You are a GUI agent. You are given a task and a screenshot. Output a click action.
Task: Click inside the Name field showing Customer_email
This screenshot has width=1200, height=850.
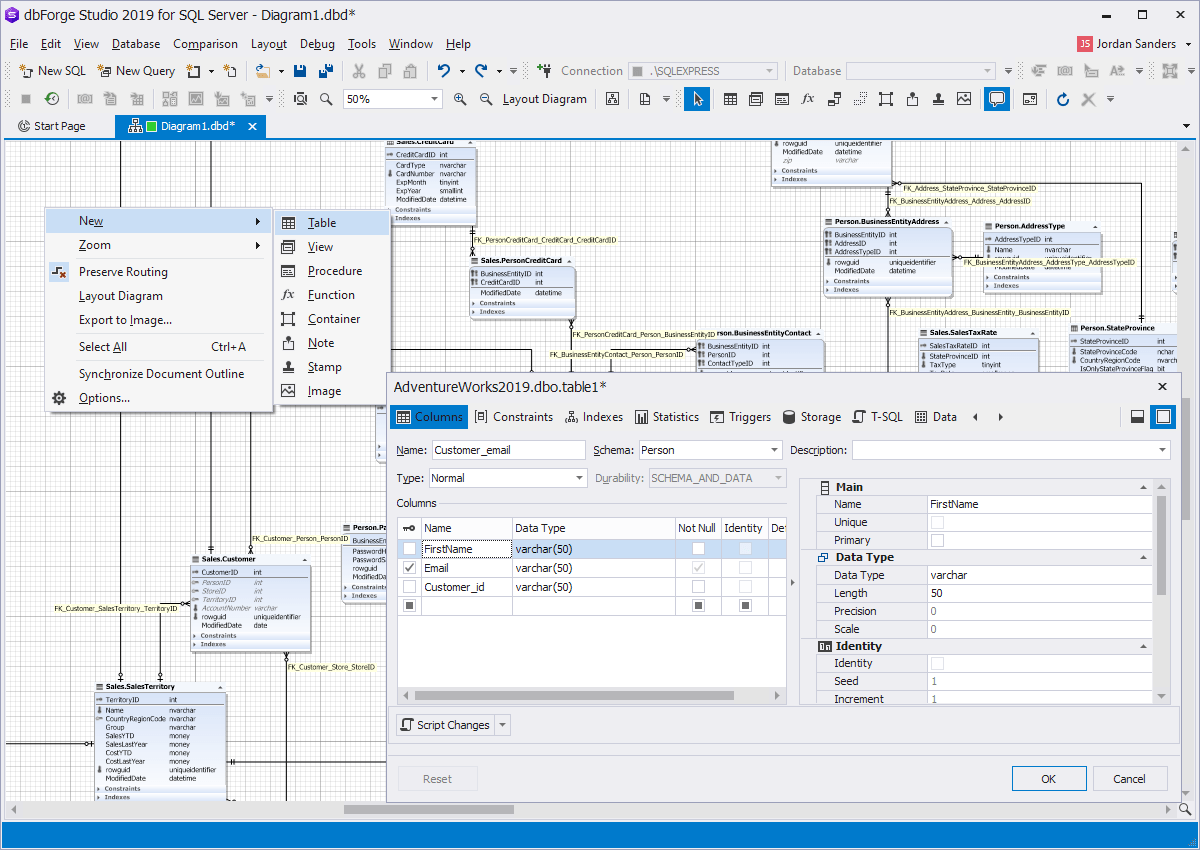point(507,450)
